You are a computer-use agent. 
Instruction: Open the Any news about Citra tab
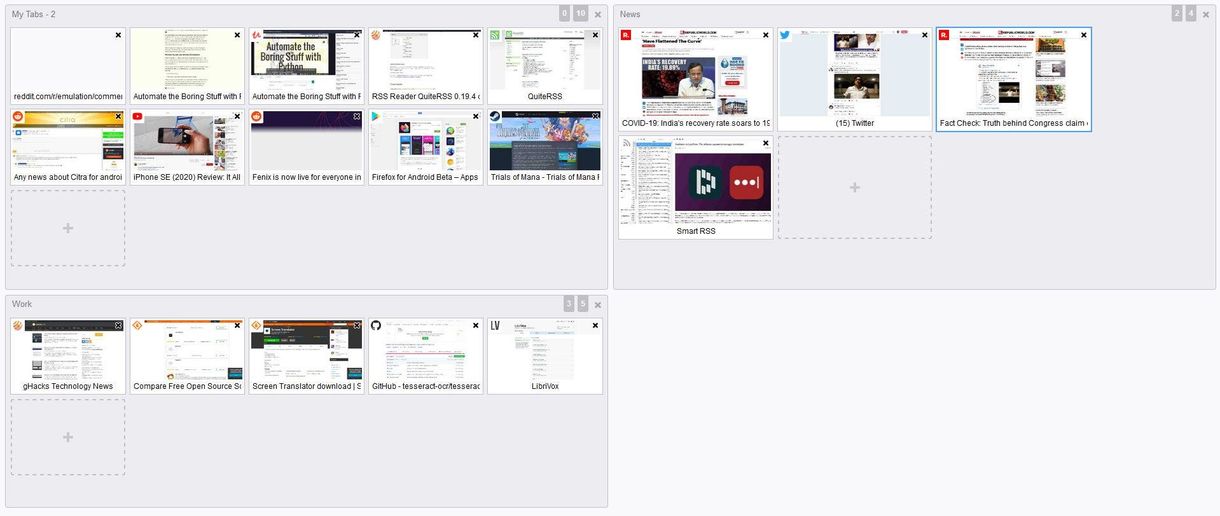click(x=68, y=148)
